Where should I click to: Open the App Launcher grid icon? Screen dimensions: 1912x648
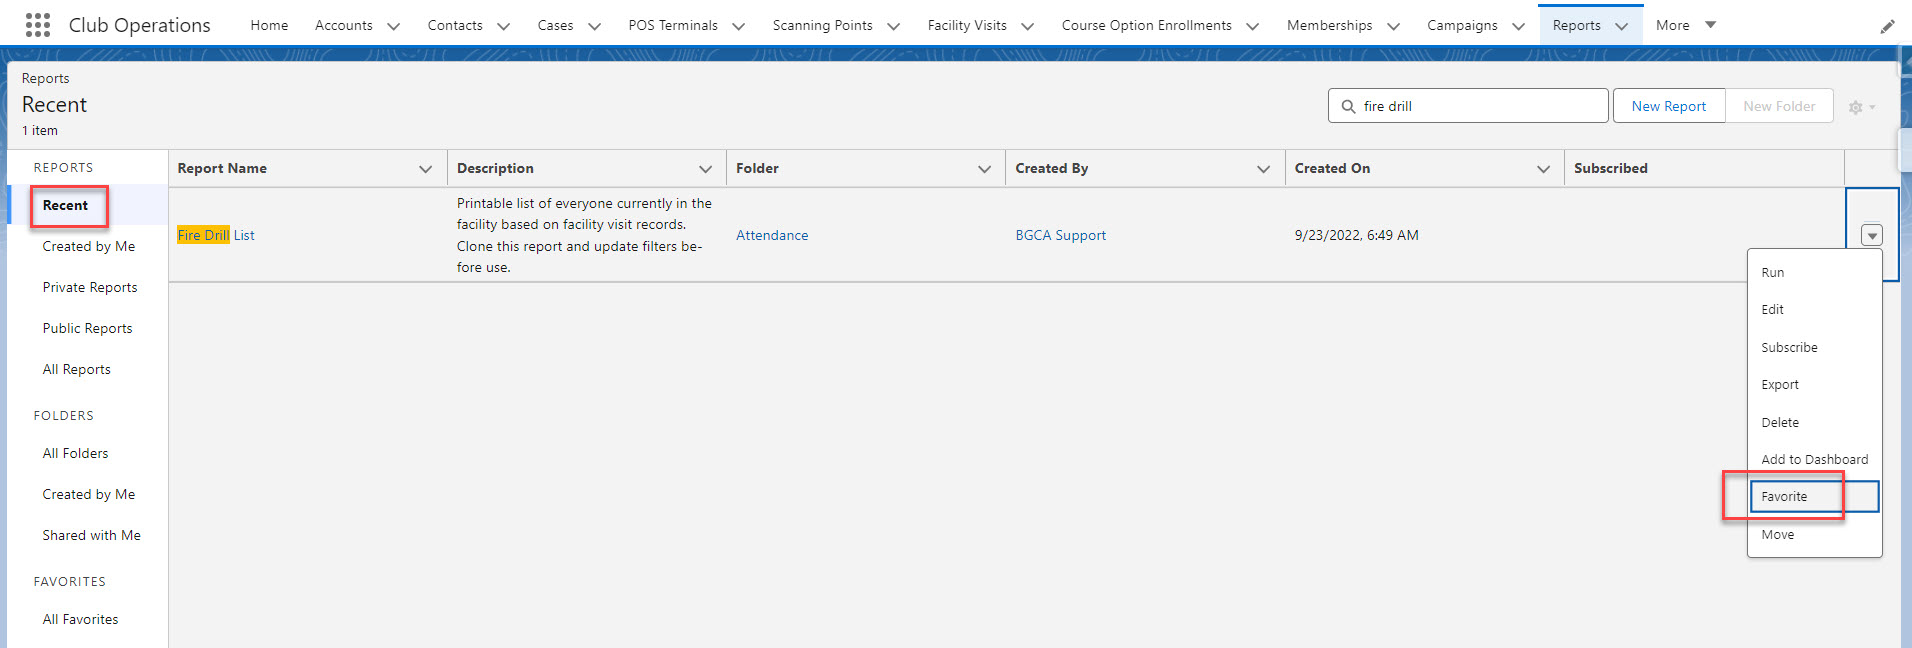point(37,25)
